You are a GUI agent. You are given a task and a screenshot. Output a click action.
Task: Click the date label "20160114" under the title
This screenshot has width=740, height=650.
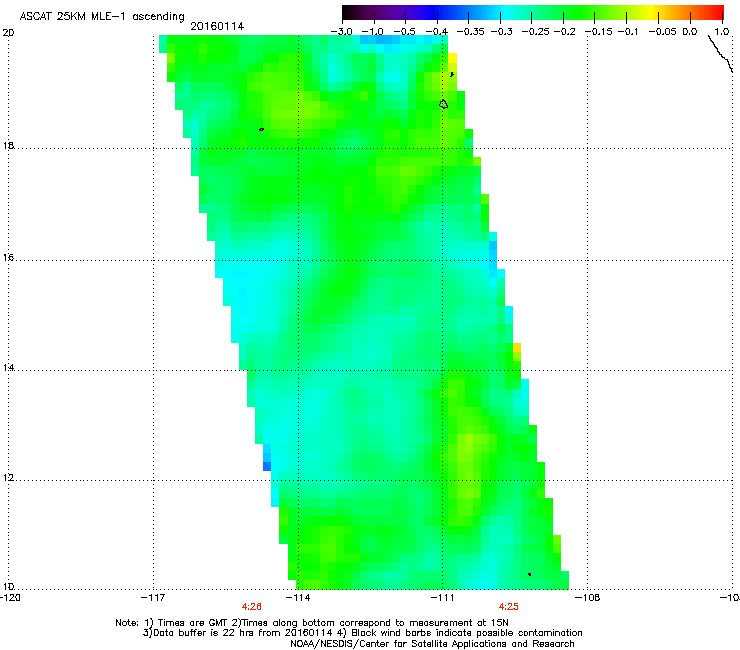tap(217, 26)
